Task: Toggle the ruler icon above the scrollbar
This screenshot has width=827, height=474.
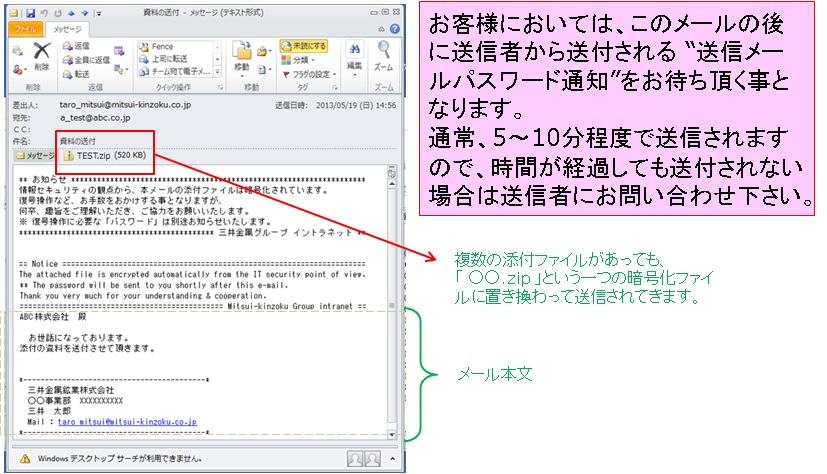Action: pyautogui.click(x=391, y=173)
